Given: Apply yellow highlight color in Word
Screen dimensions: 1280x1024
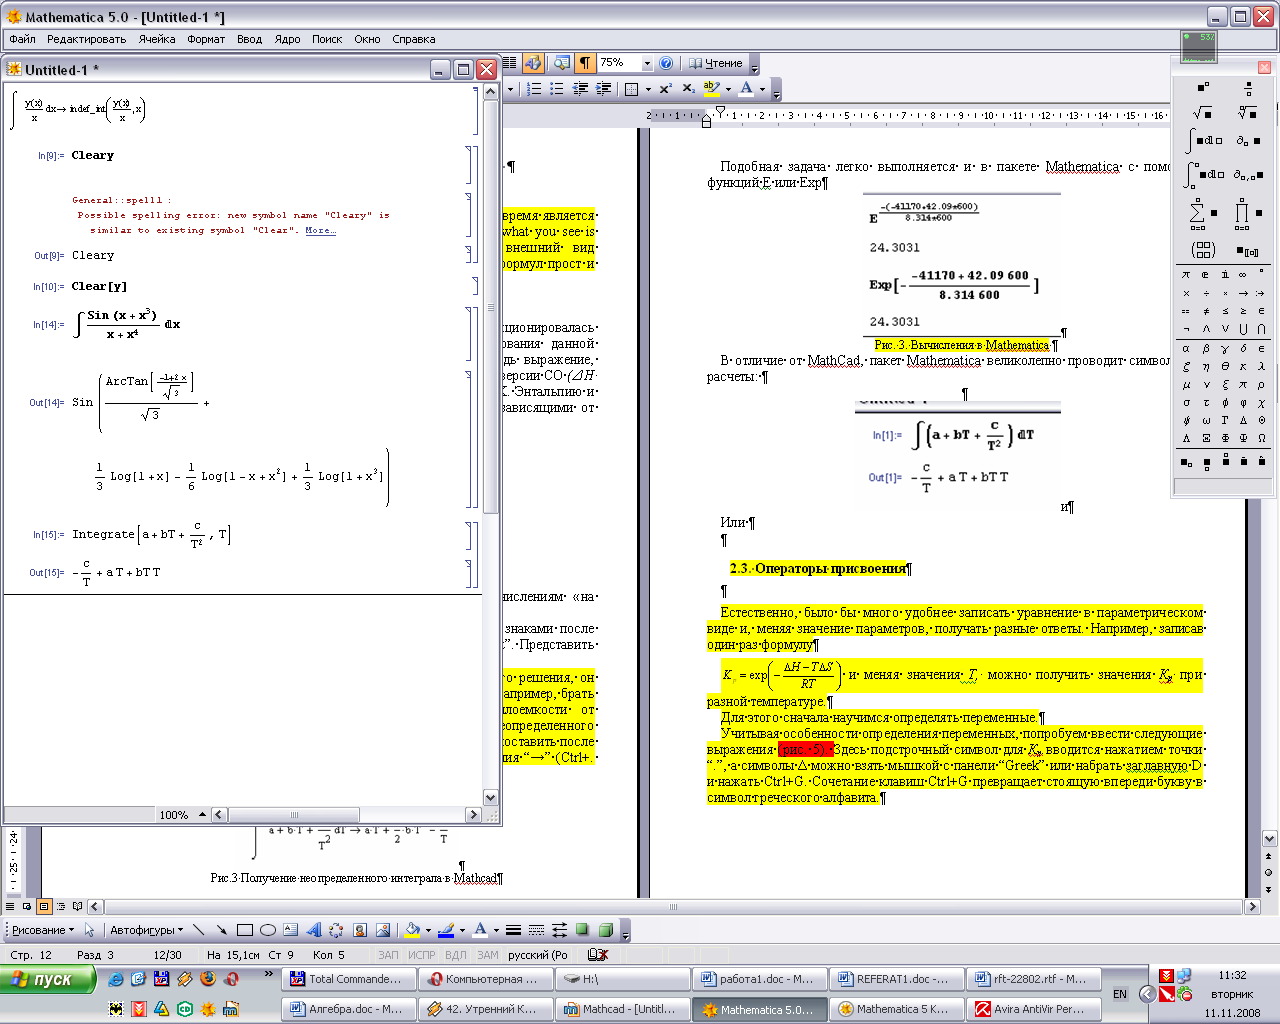Looking at the screenshot, I should point(711,89).
